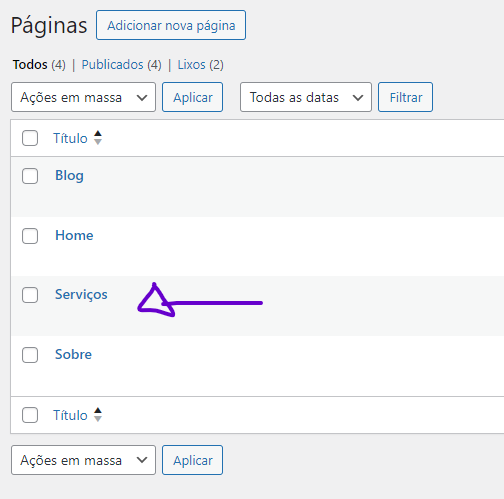The height and width of the screenshot is (499, 504).
Task: Toggle select-all checkbox in table header
Action: pyautogui.click(x=30, y=138)
